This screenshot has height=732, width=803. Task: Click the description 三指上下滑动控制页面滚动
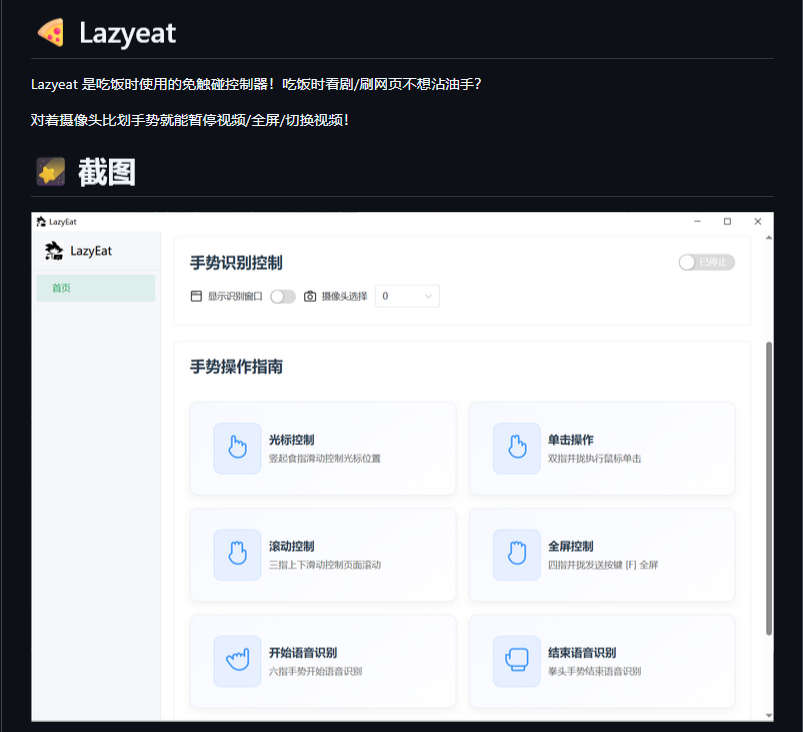(325, 565)
